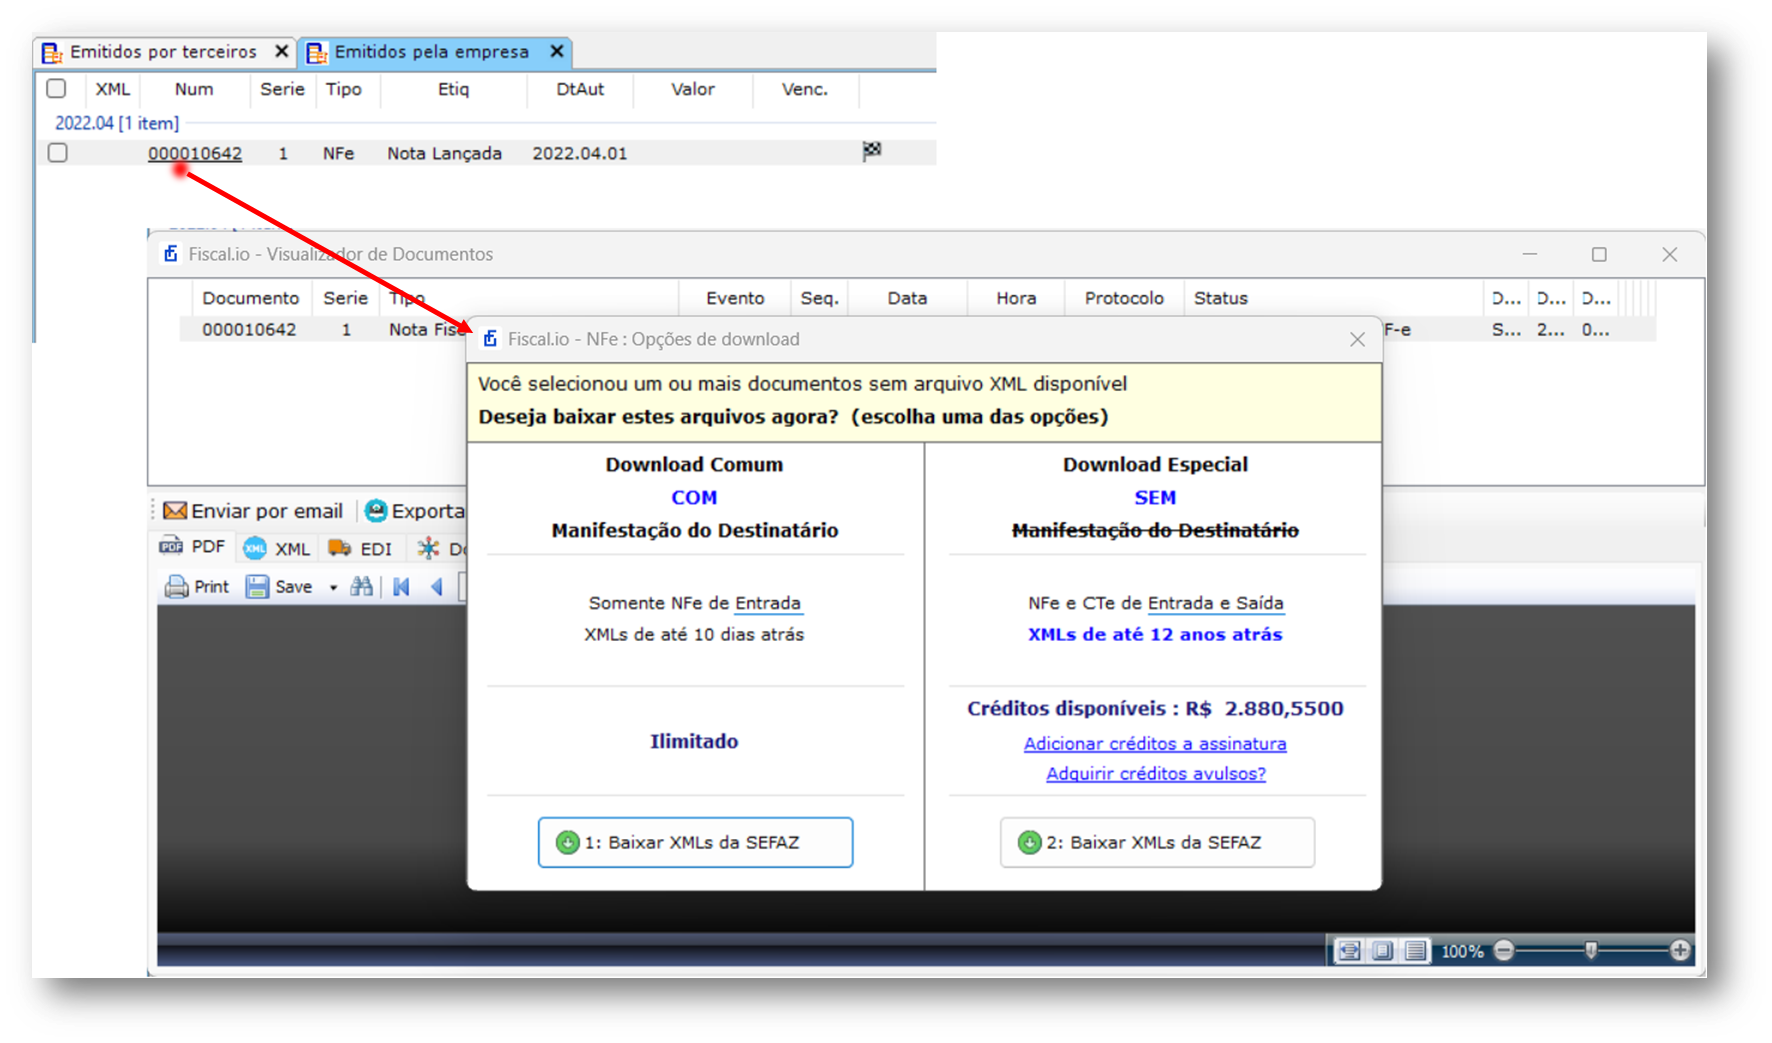Maximize the Visualizador de Documentos window
This screenshot has height=1043, width=1772.
1599,255
